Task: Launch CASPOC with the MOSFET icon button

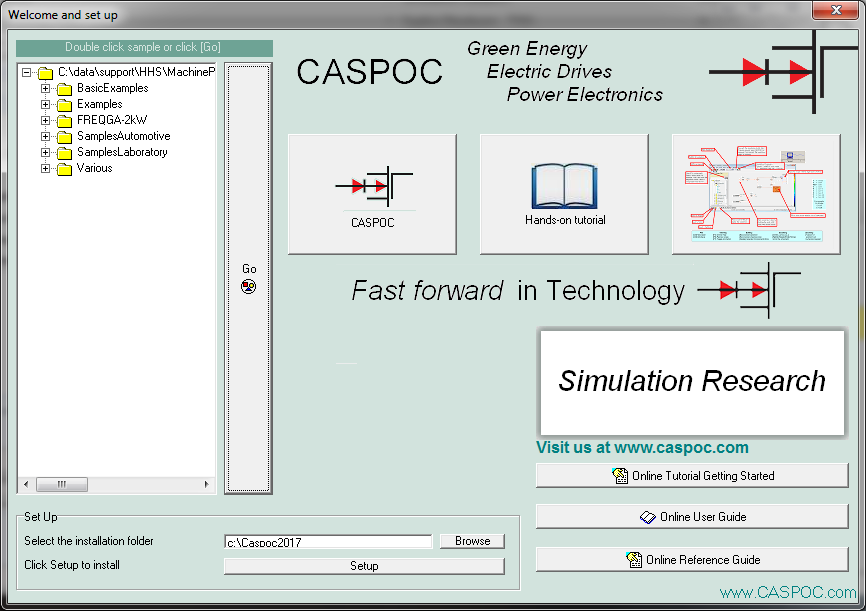Action: coord(372,194)
